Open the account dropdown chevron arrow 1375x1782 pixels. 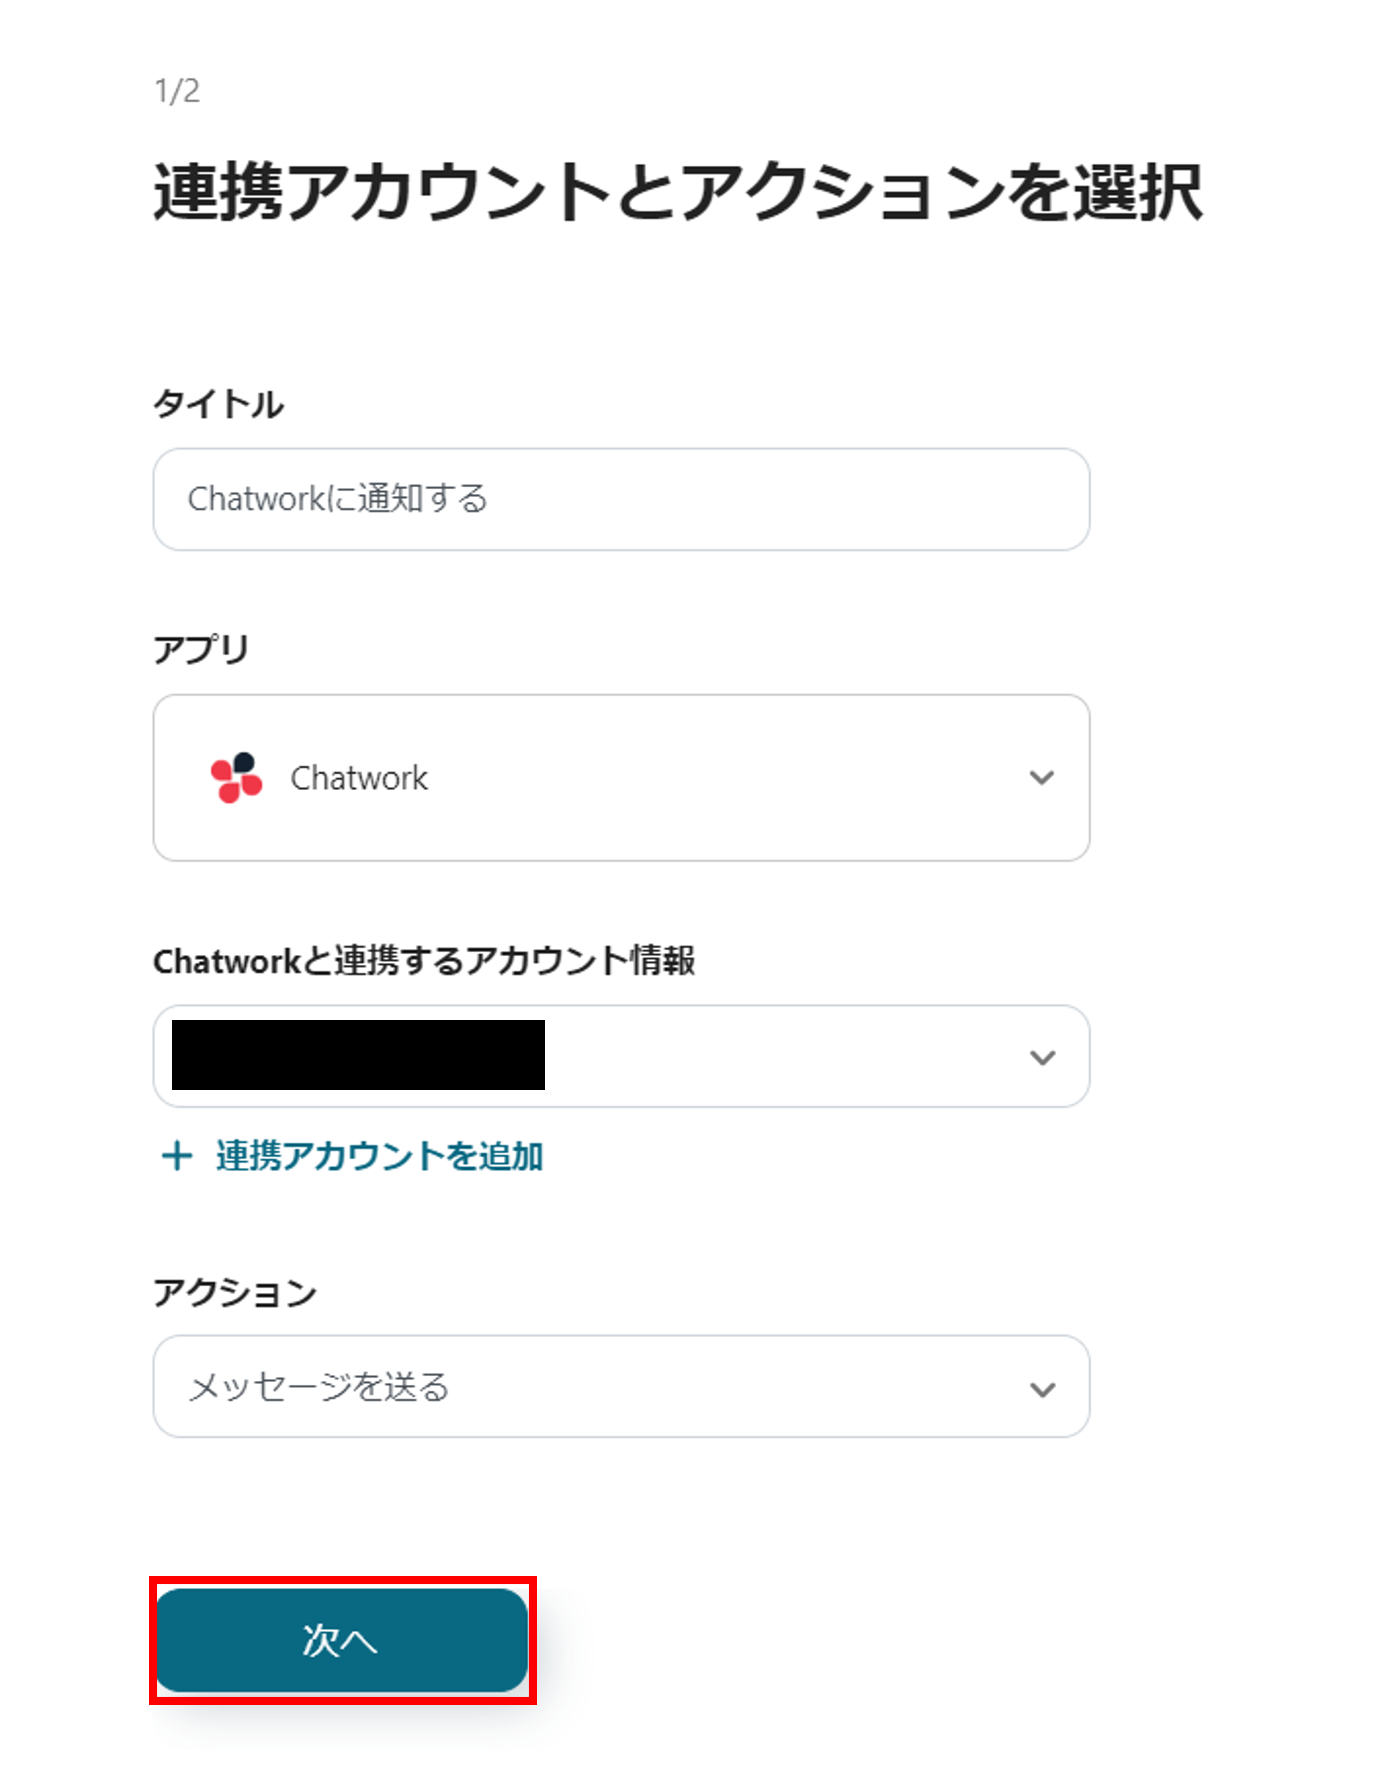[x=1042, y=1057]
